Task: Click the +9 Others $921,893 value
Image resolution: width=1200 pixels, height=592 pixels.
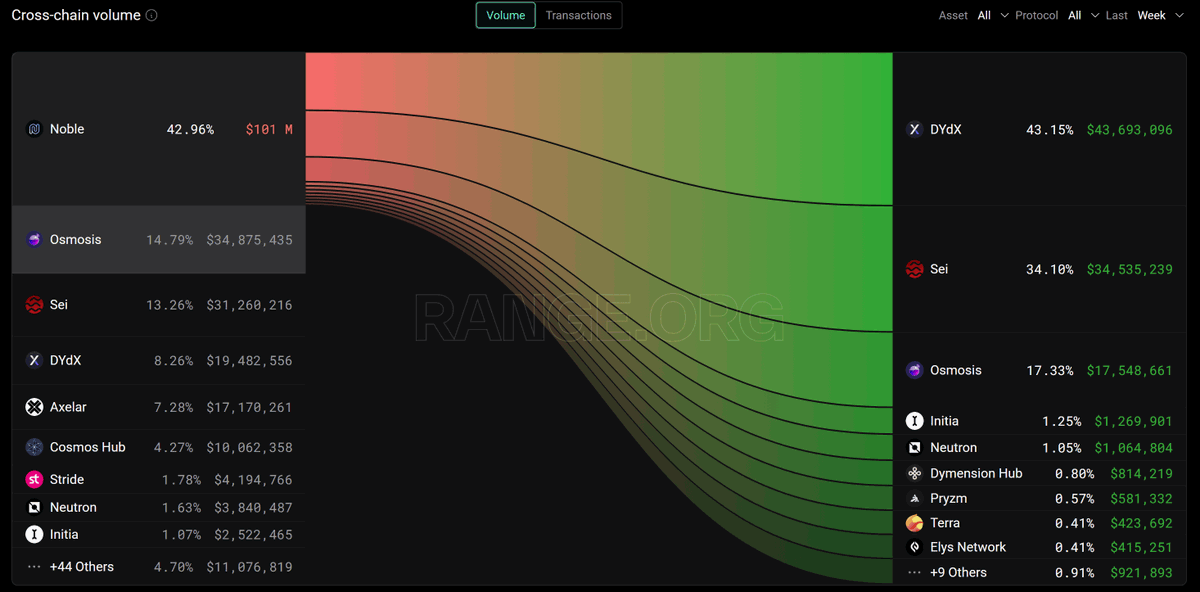Action: [x=1141, y=573]
